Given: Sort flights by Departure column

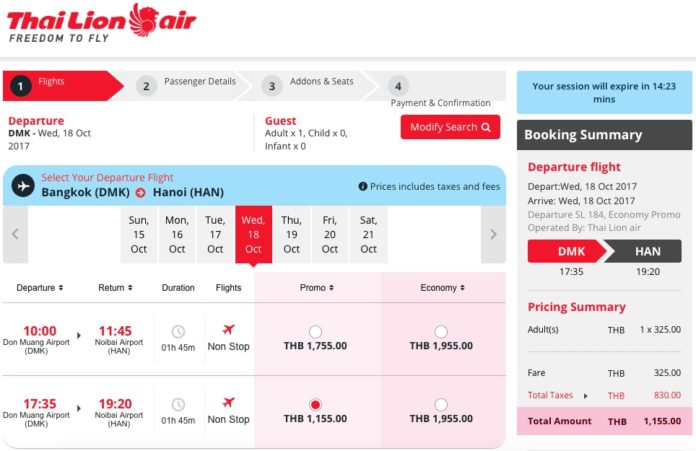Looking at the screenshot, I should [x=40, y=288].
